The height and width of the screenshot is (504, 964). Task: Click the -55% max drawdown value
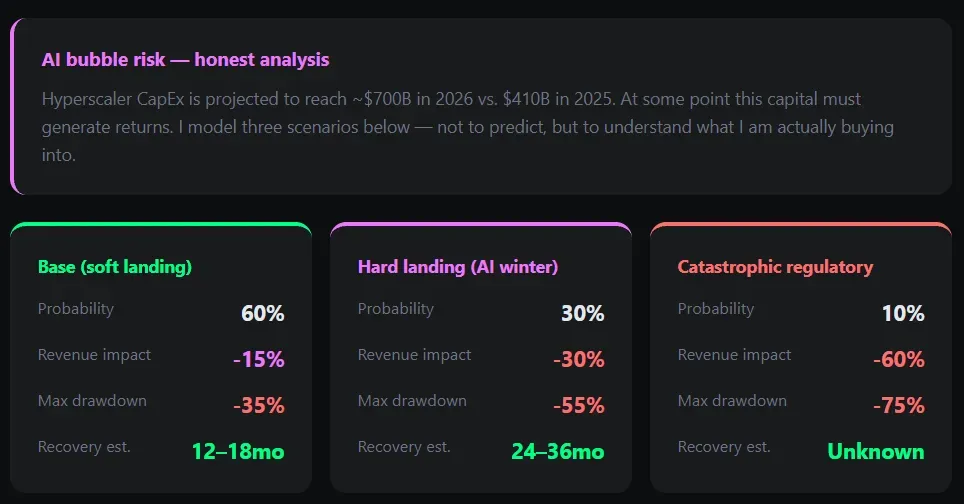pos(579,405)
